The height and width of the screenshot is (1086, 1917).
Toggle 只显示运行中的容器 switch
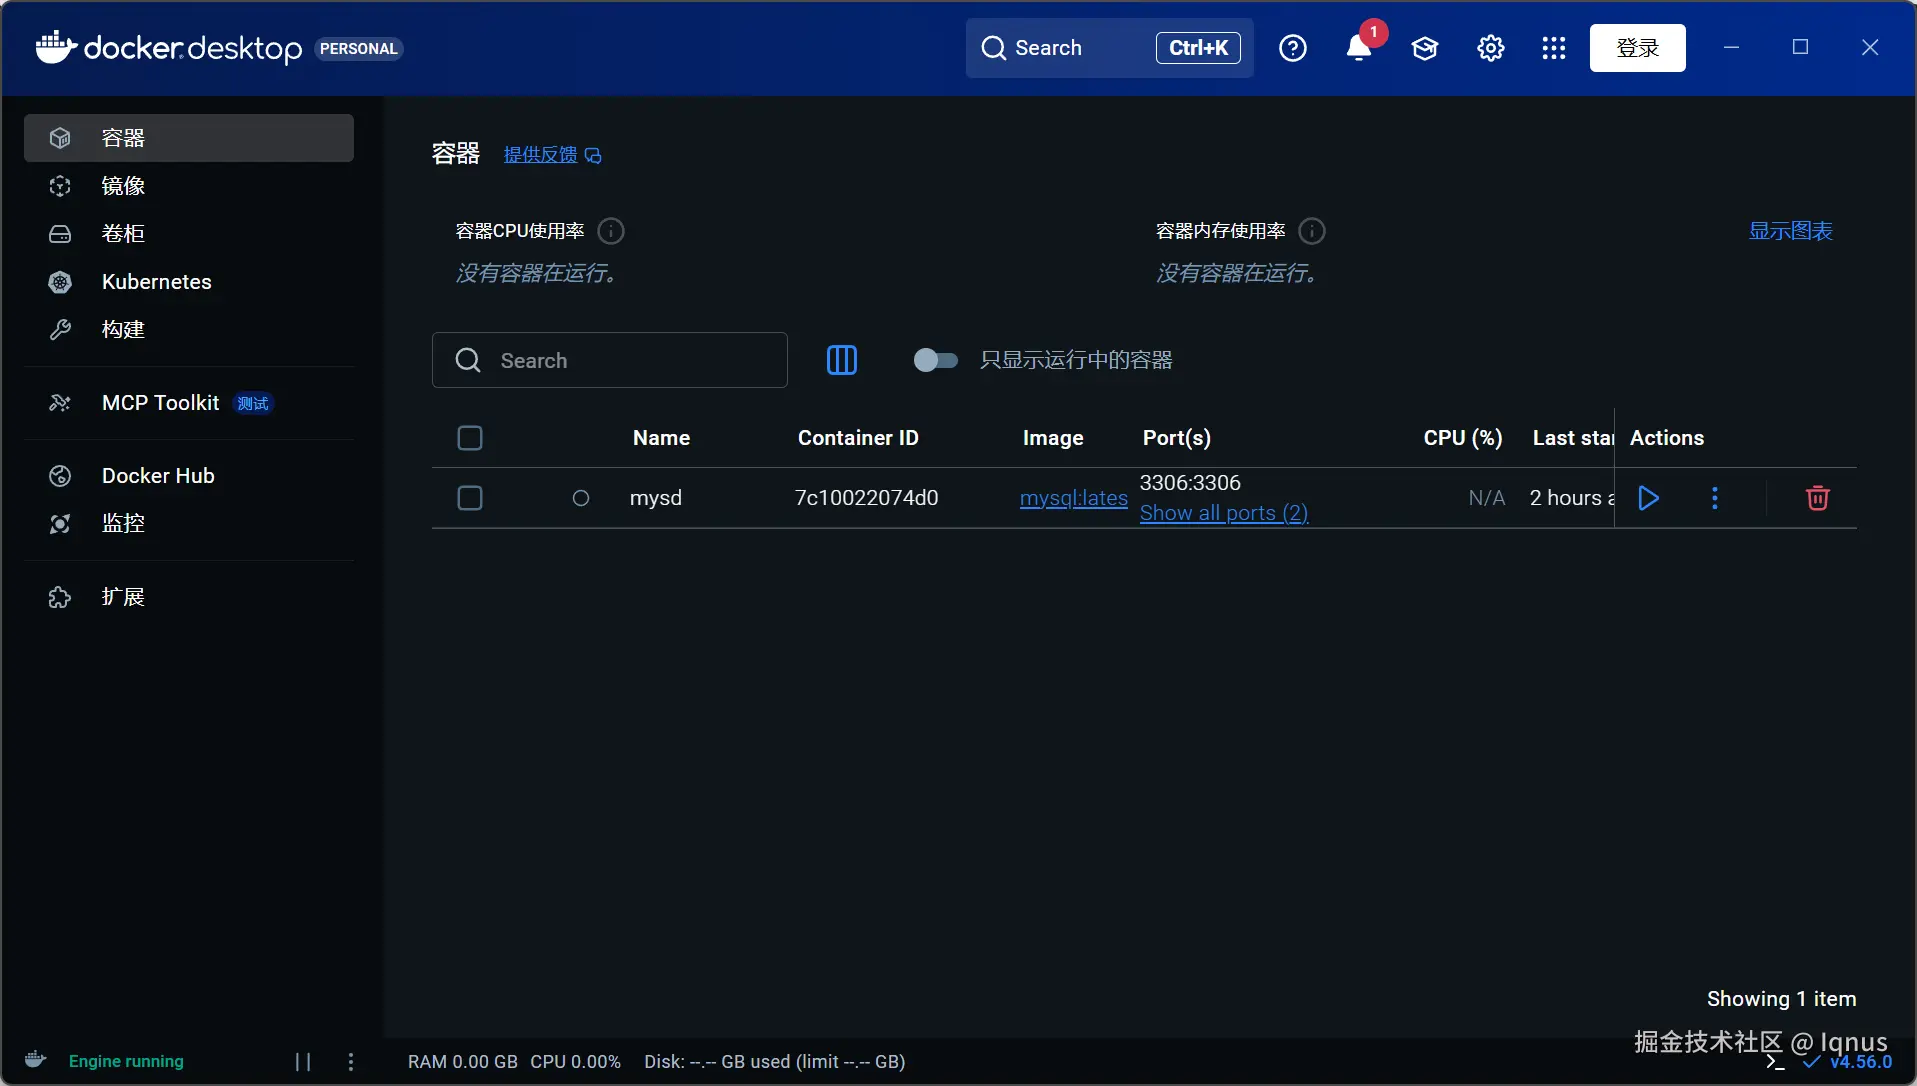935,360
